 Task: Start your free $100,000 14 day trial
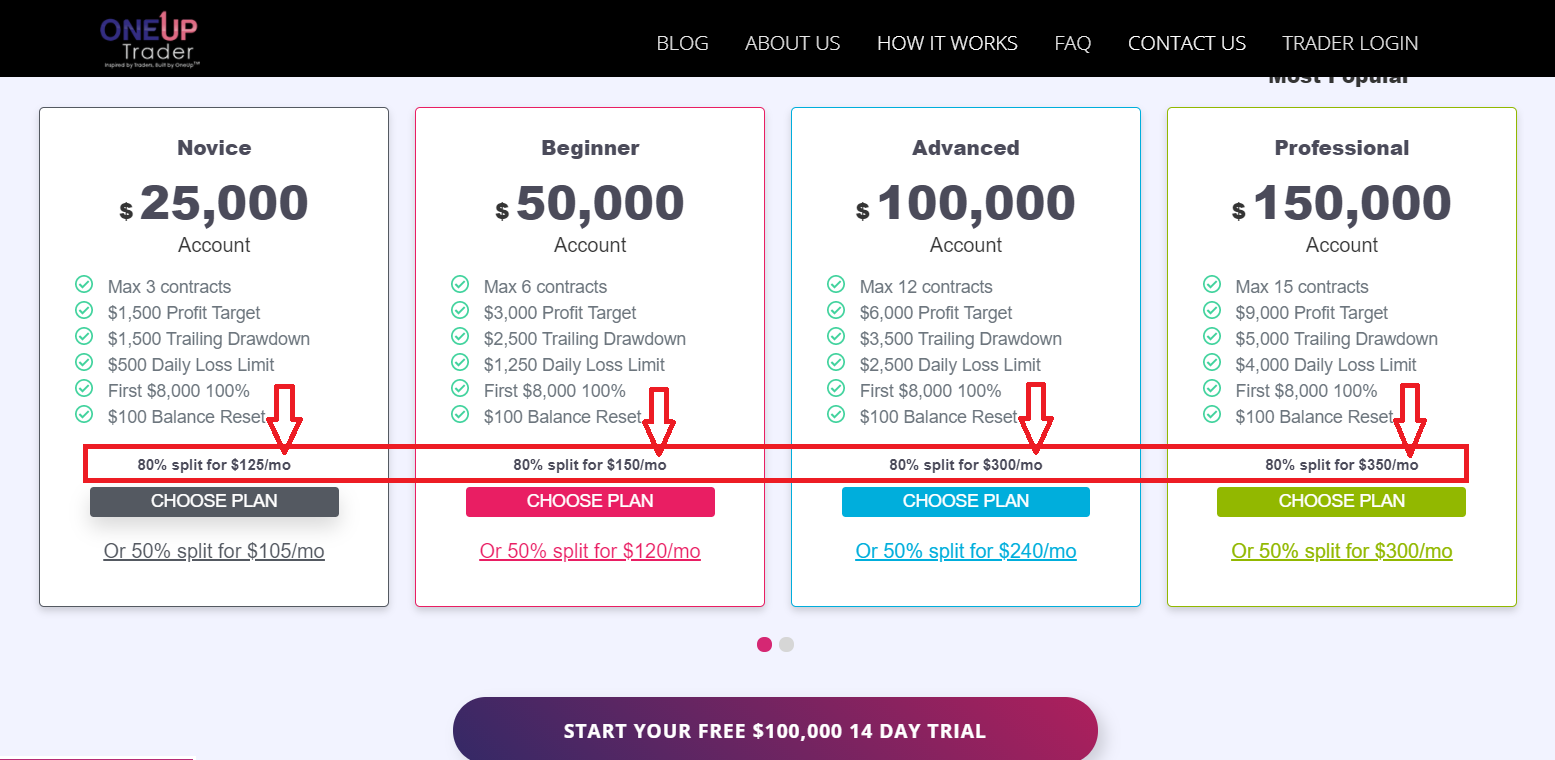point(775,731)
